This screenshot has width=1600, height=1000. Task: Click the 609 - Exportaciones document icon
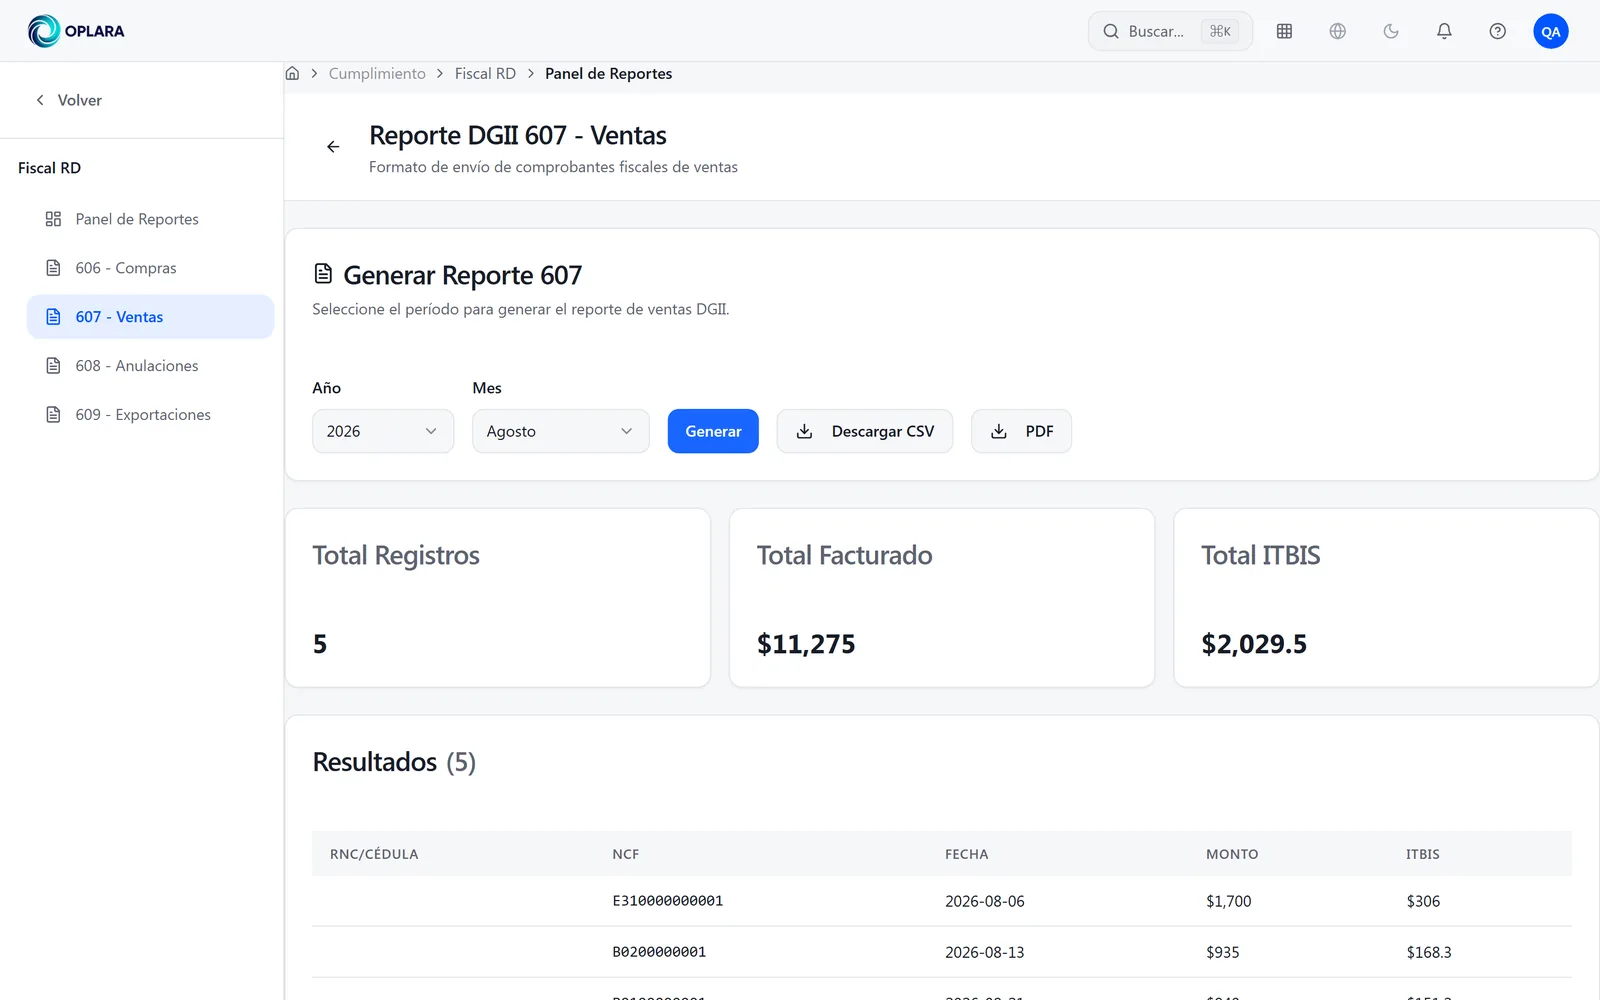tap(53, 414)
